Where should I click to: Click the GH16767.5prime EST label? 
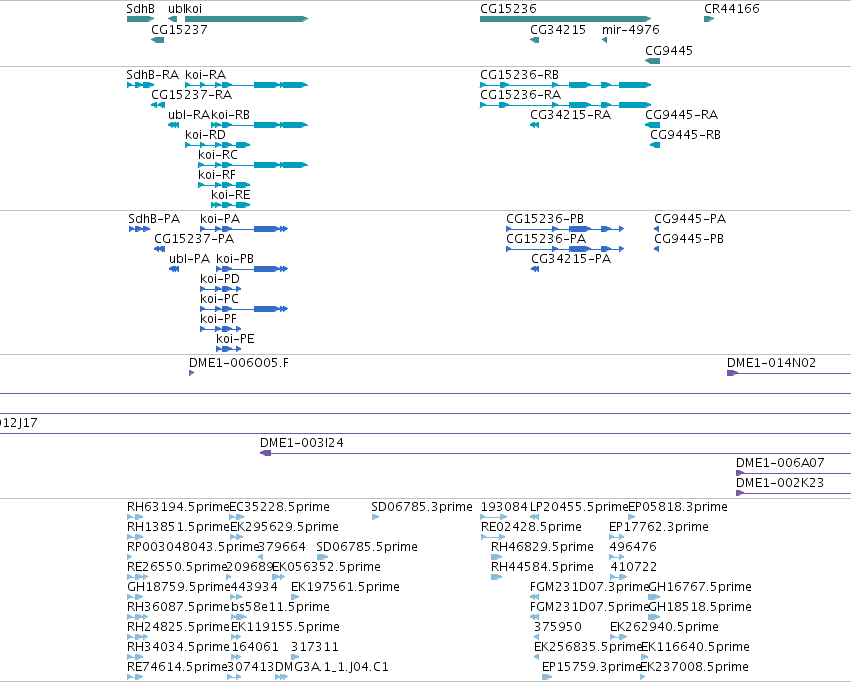[700, 588]
